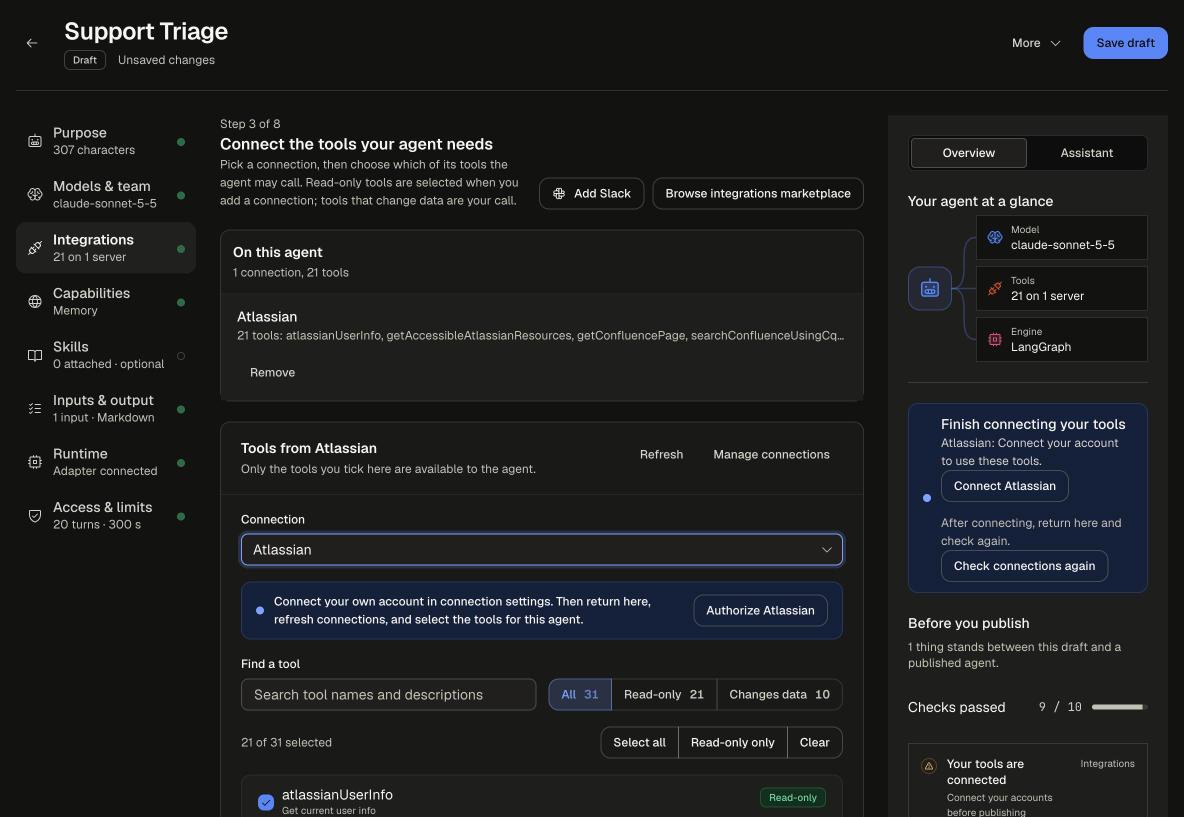Screen dimensions: 1184x817
Task: Click the Purpose robot icon in sidebar
Action: (x=35, y=141)
